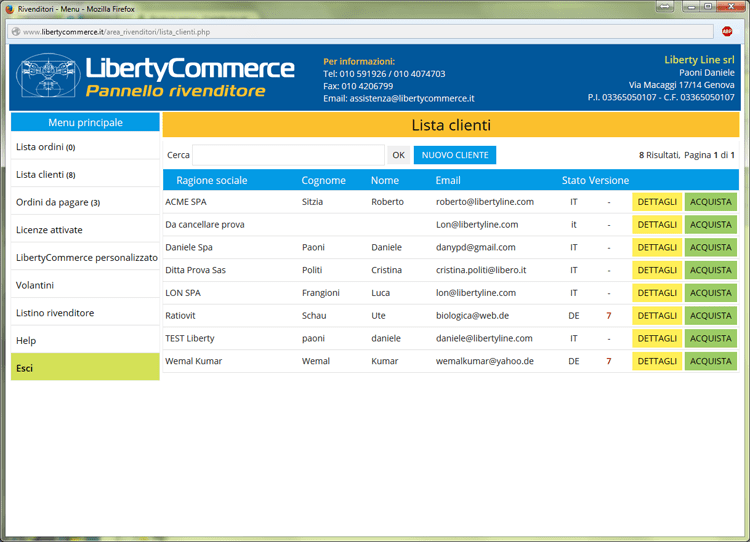Click ACQUISTA for Ratiovit
750x542 pixels.
pyautogui.click(x=711, y=316)
